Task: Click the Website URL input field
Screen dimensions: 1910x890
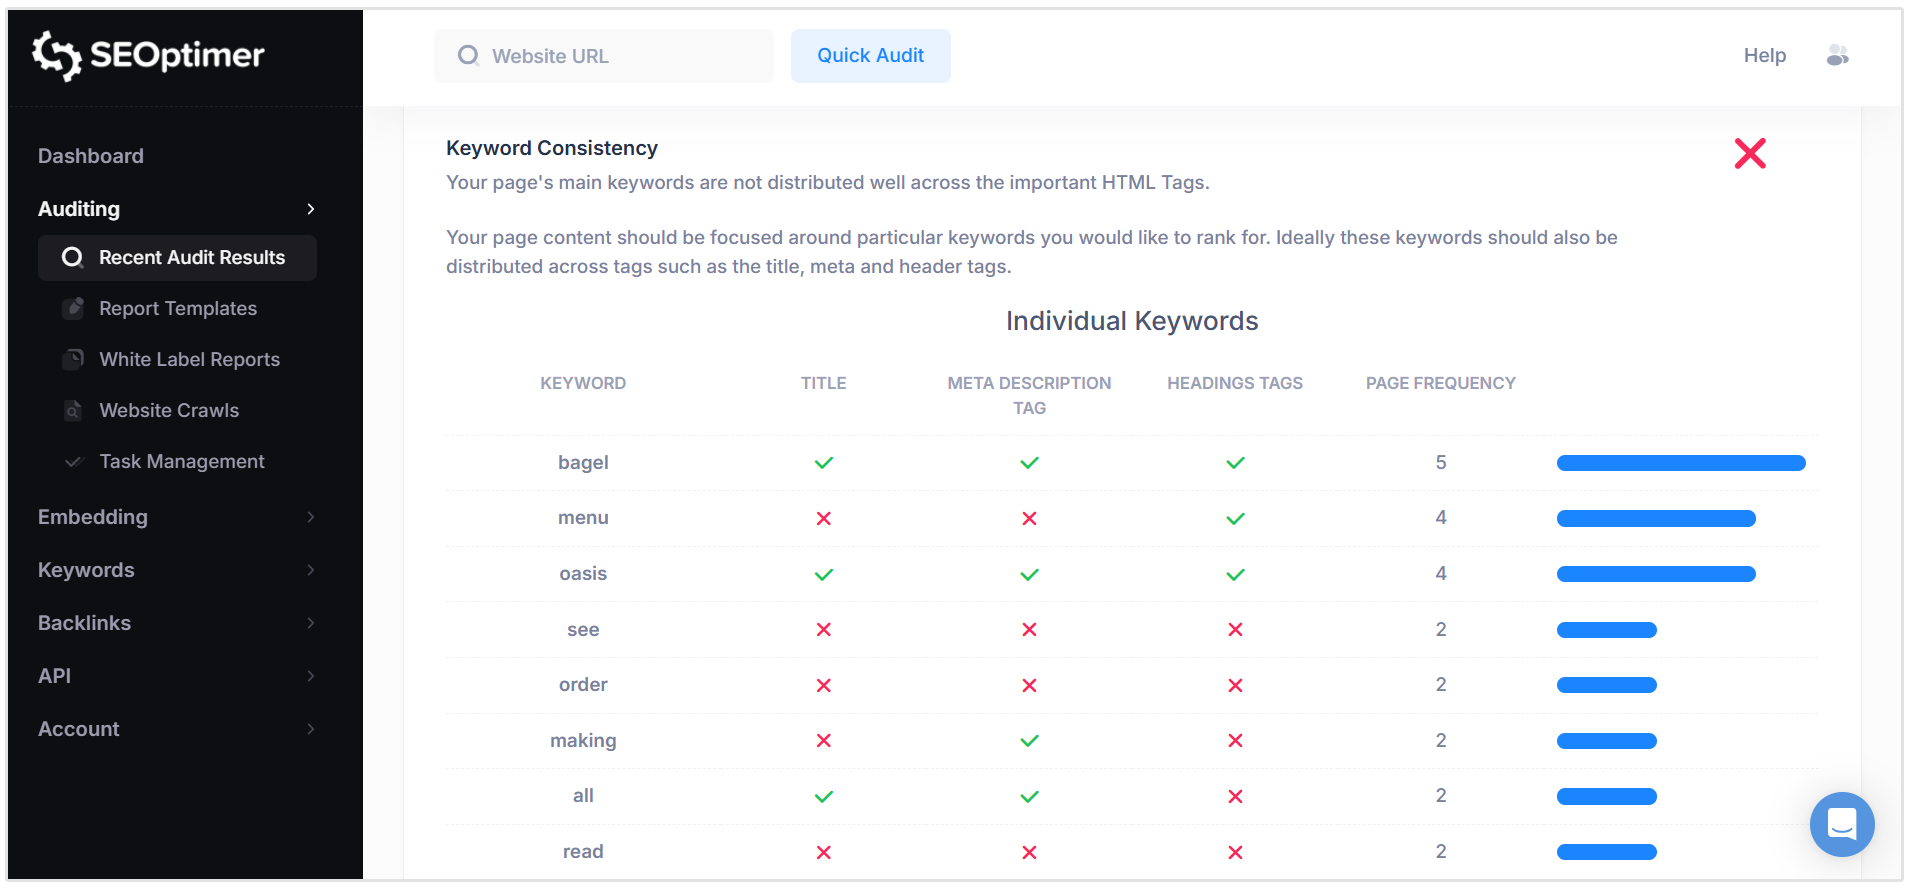Action: pyautogui.click(x=604, y=56)
